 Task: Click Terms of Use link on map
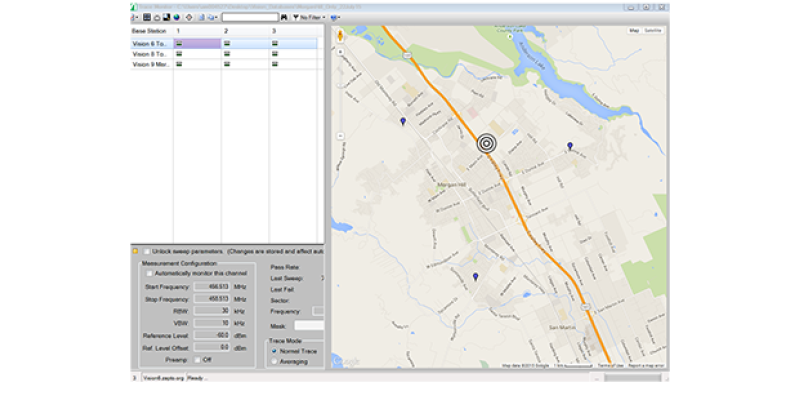(610, 365)
